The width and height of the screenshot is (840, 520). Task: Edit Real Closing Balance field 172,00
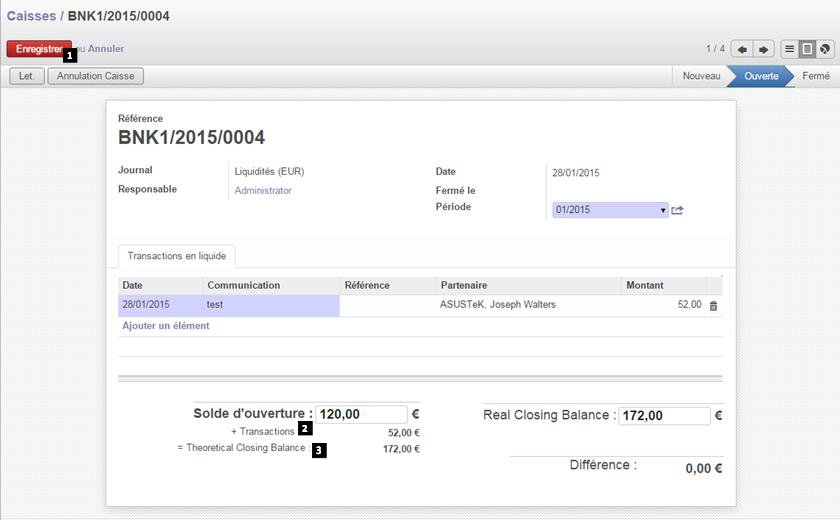[x=664, y=416]
